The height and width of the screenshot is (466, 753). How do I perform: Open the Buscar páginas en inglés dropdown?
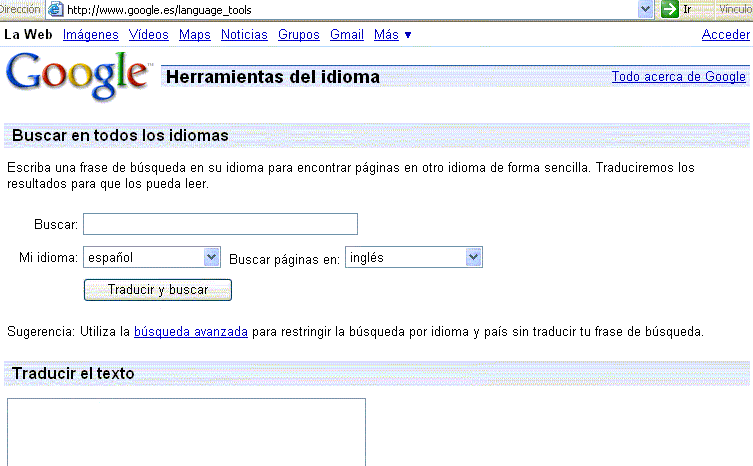[x=414, y=257]
